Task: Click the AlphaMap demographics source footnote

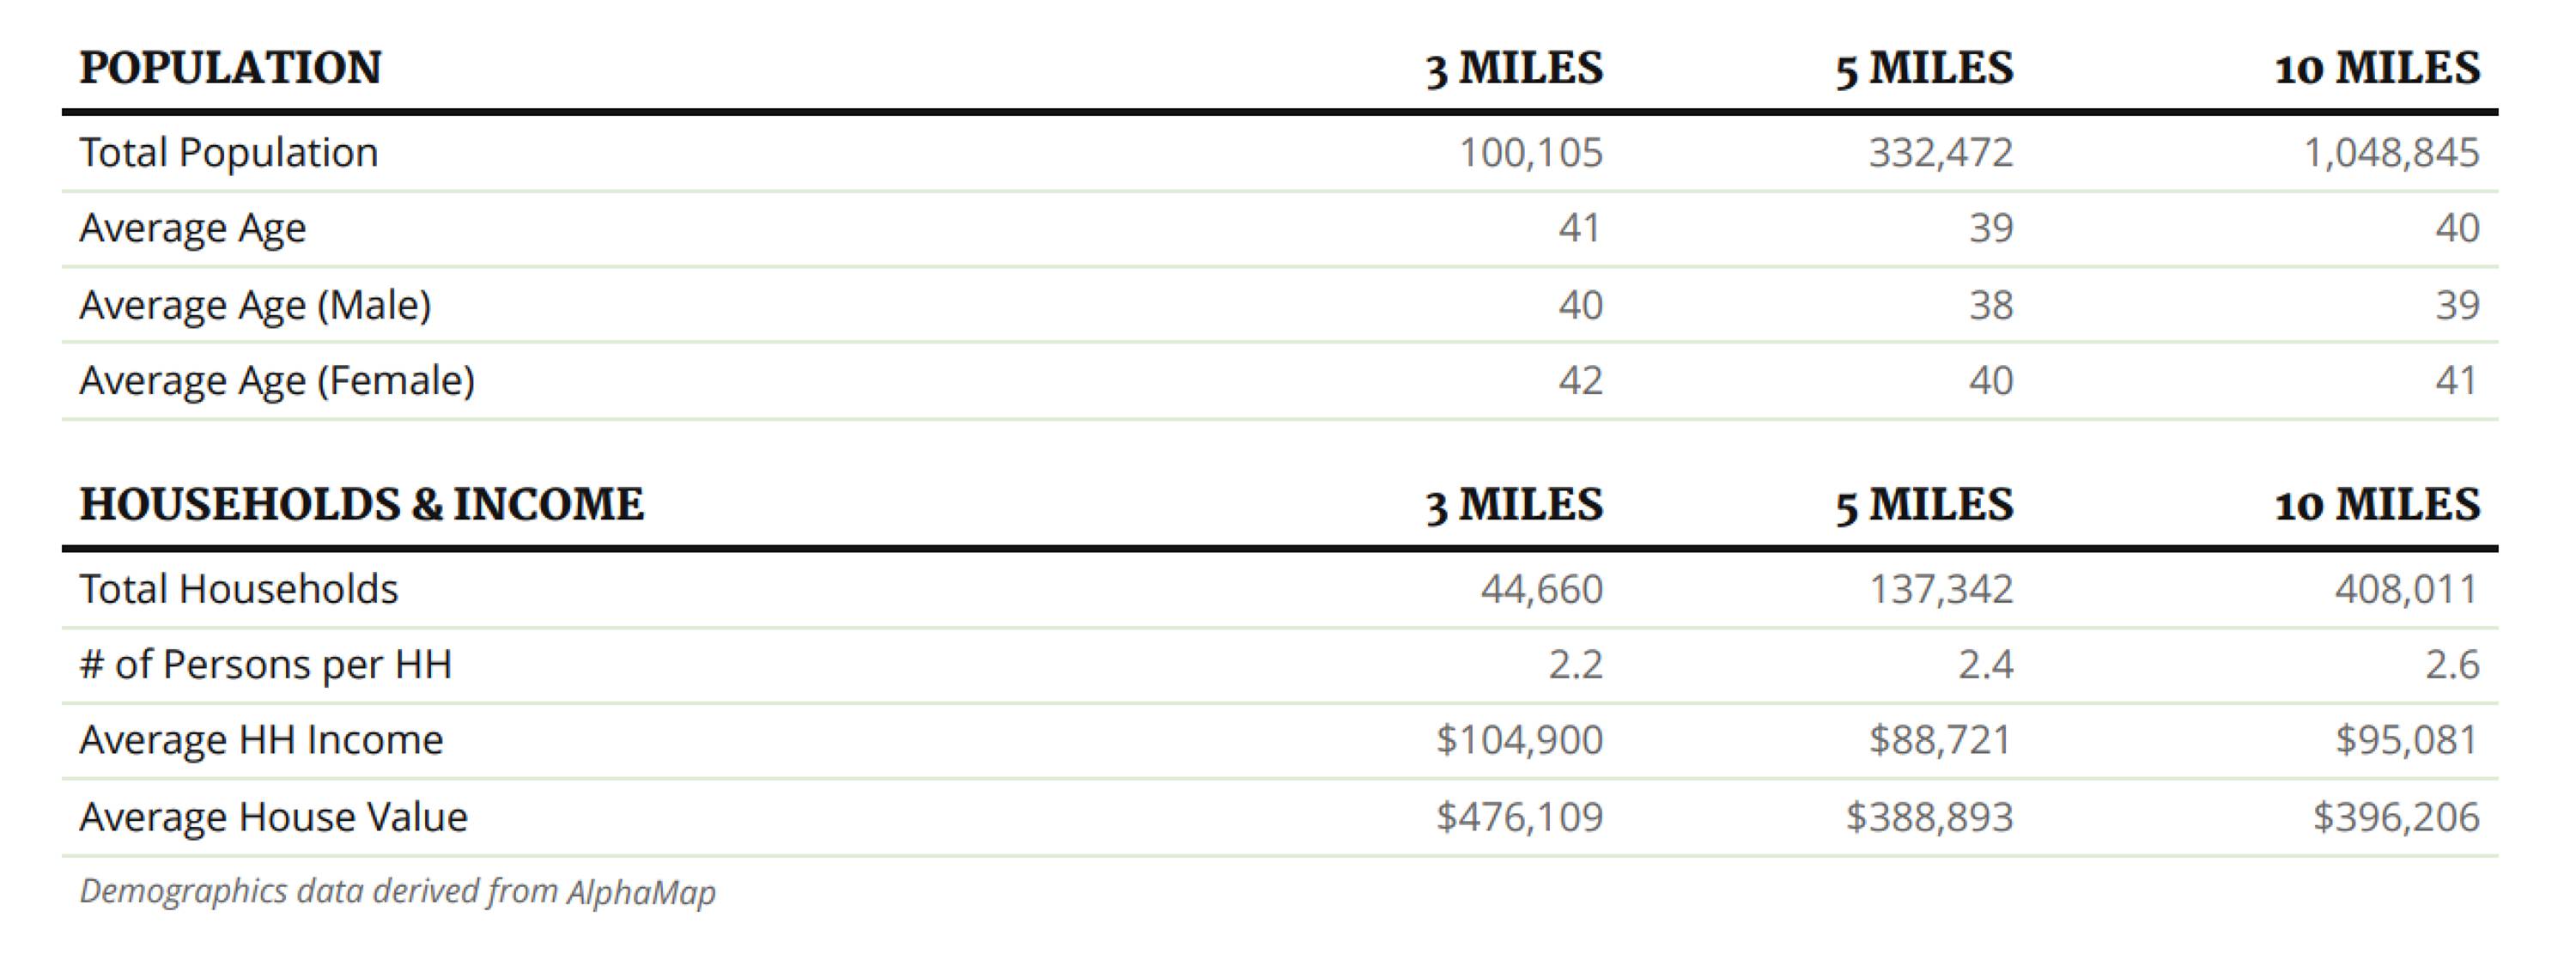Action: click(x=398, y=891)
